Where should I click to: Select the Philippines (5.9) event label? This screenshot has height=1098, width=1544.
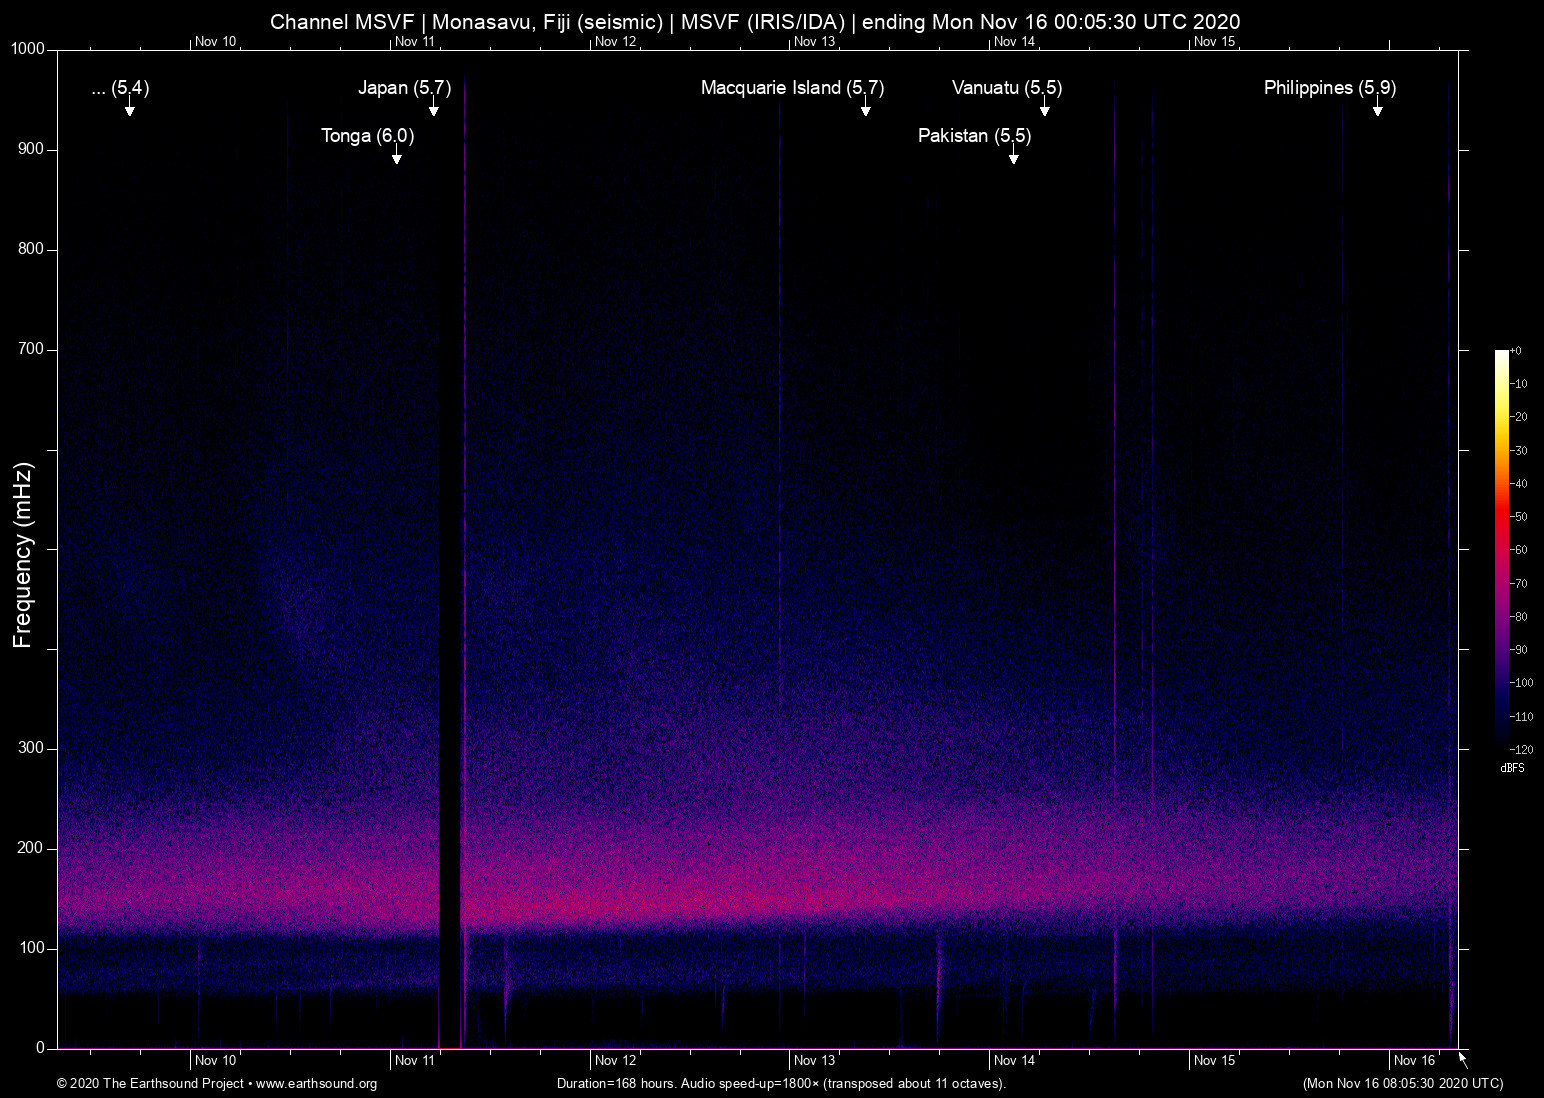coord(1330,88)
